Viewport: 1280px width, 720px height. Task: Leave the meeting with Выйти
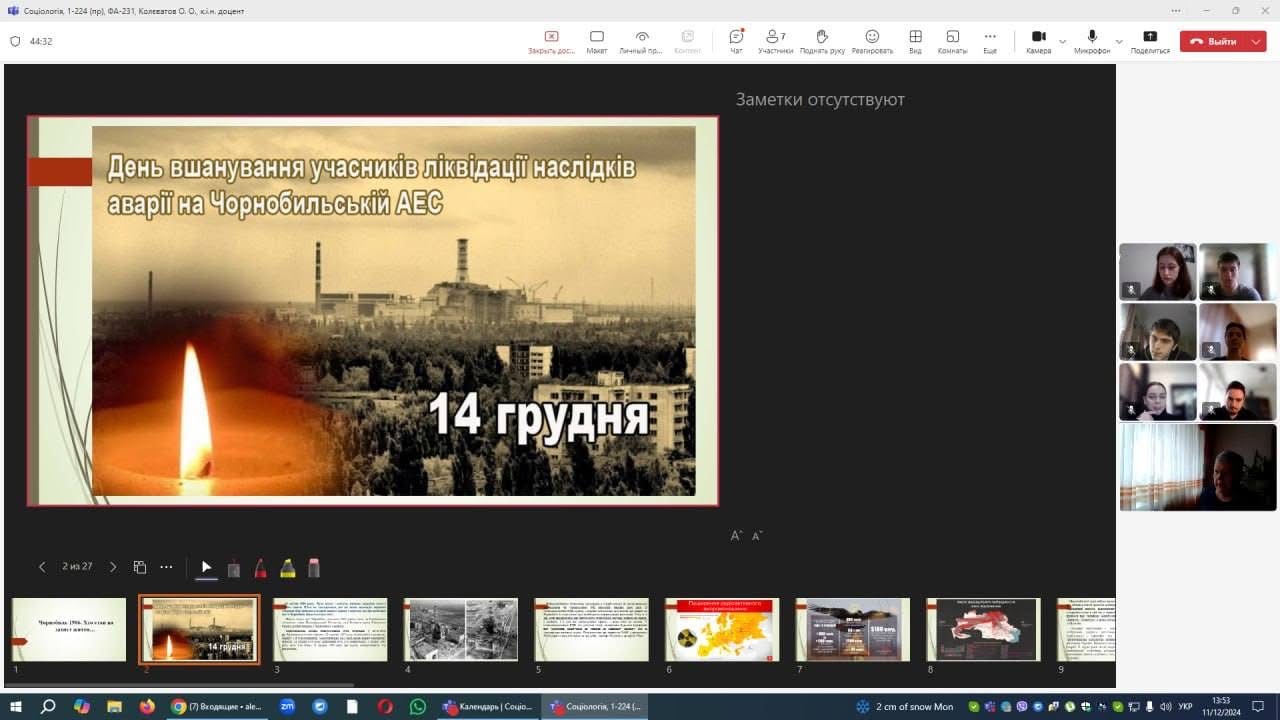point(1213,42)
